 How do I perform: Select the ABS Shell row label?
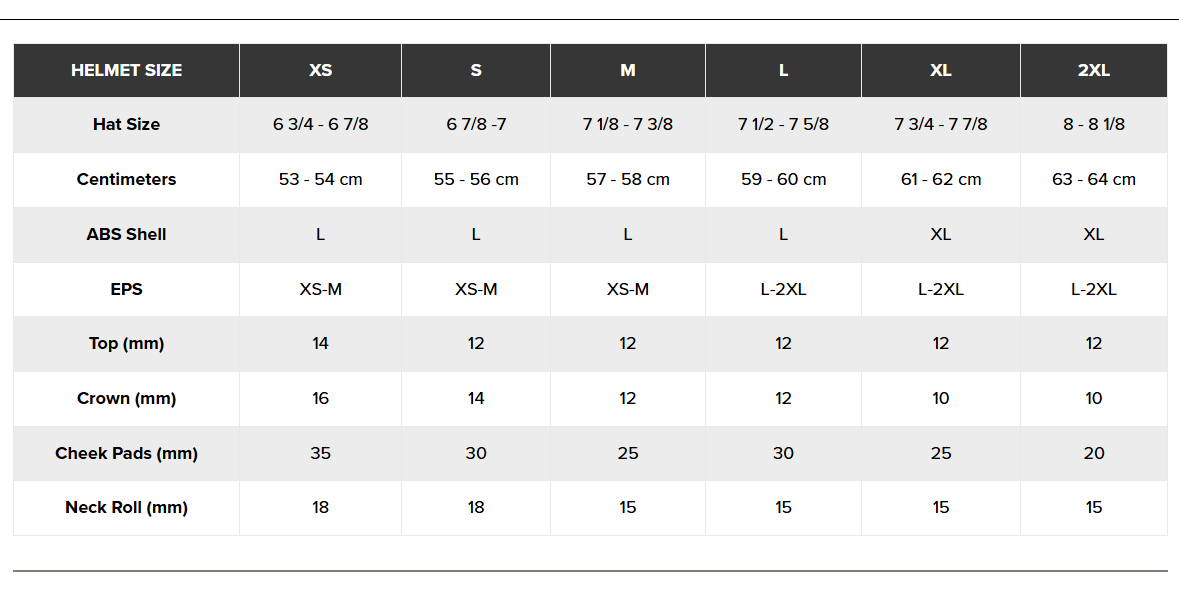[x=126, y=234]
